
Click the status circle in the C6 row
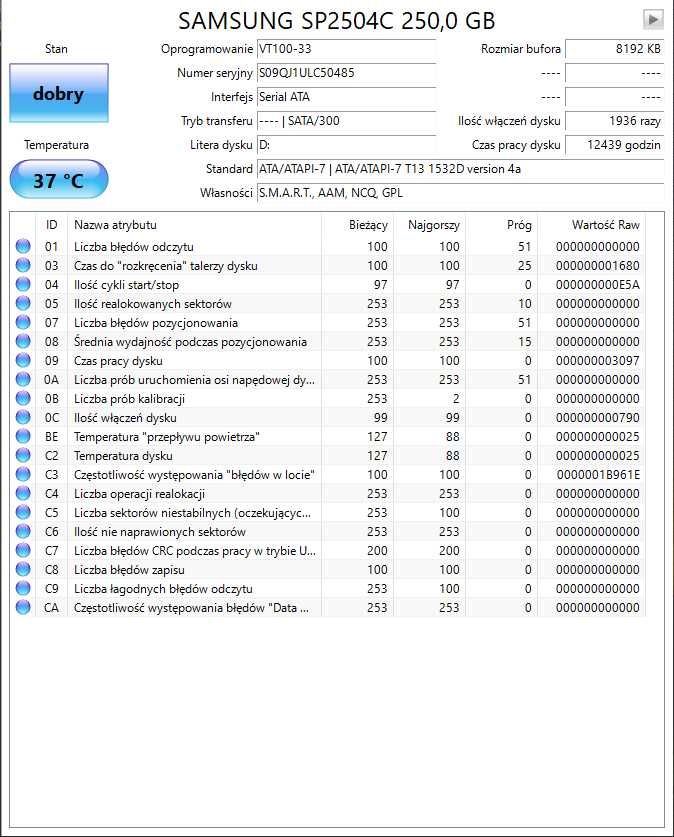point(23,531)
